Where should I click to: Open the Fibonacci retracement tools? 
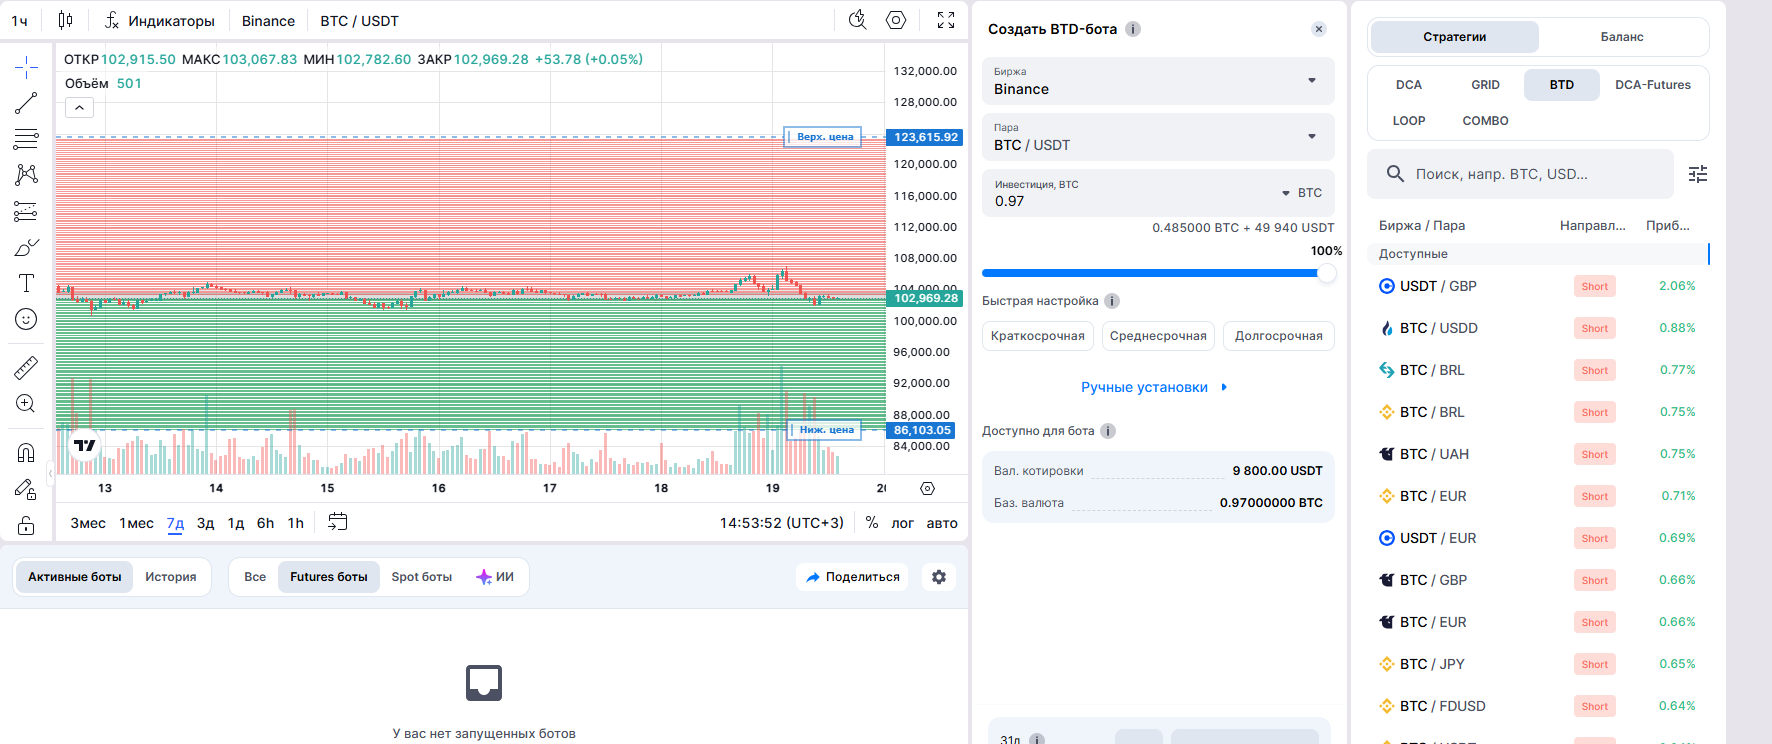[x=26, y=139]
